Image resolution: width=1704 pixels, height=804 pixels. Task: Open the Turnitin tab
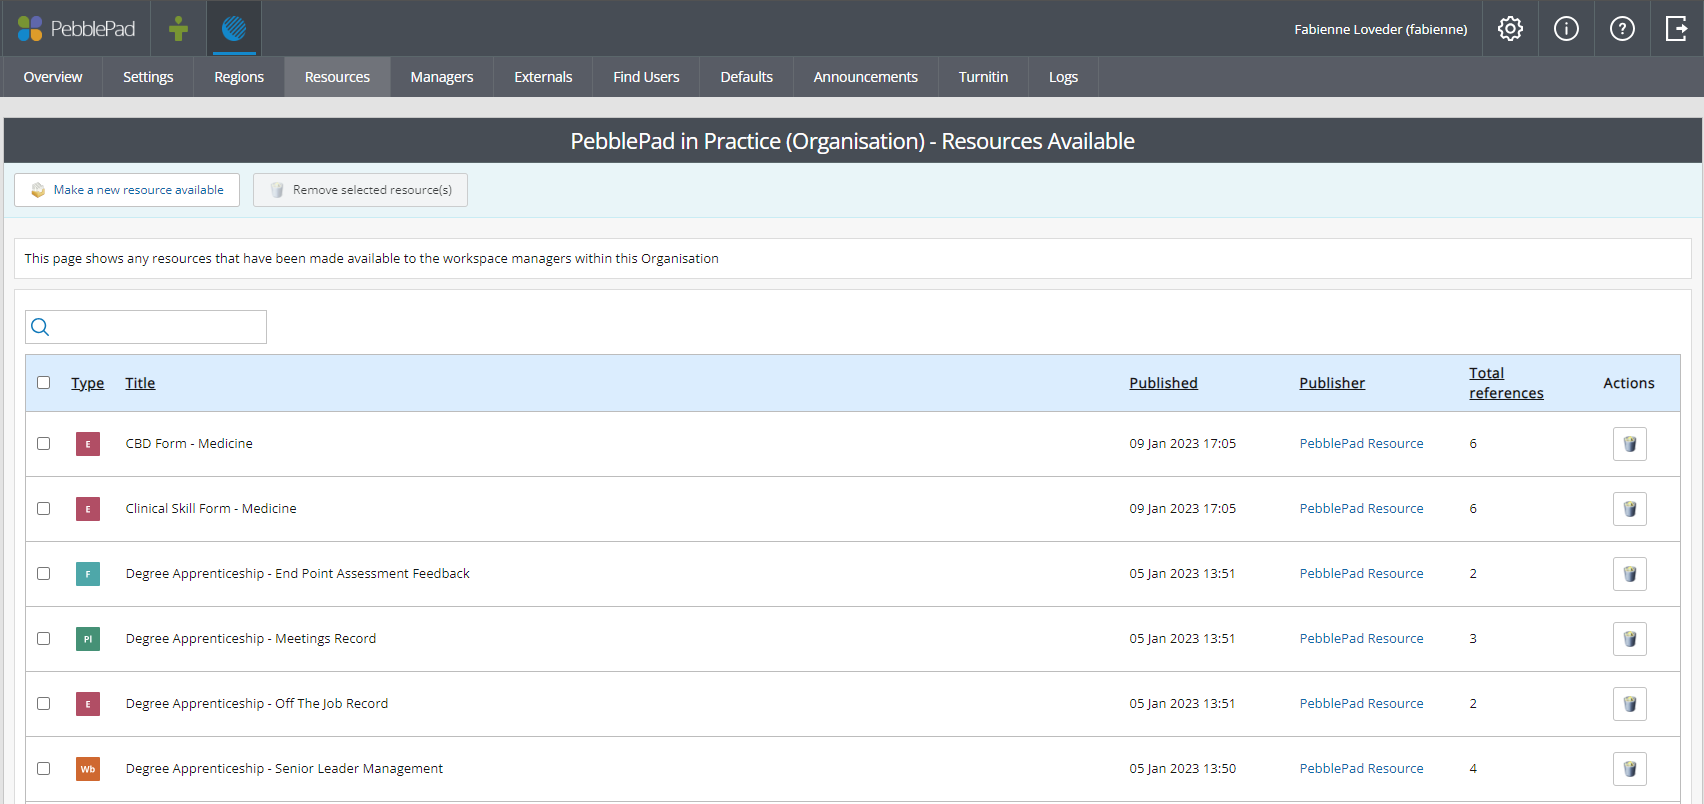(x=983, y=77)
